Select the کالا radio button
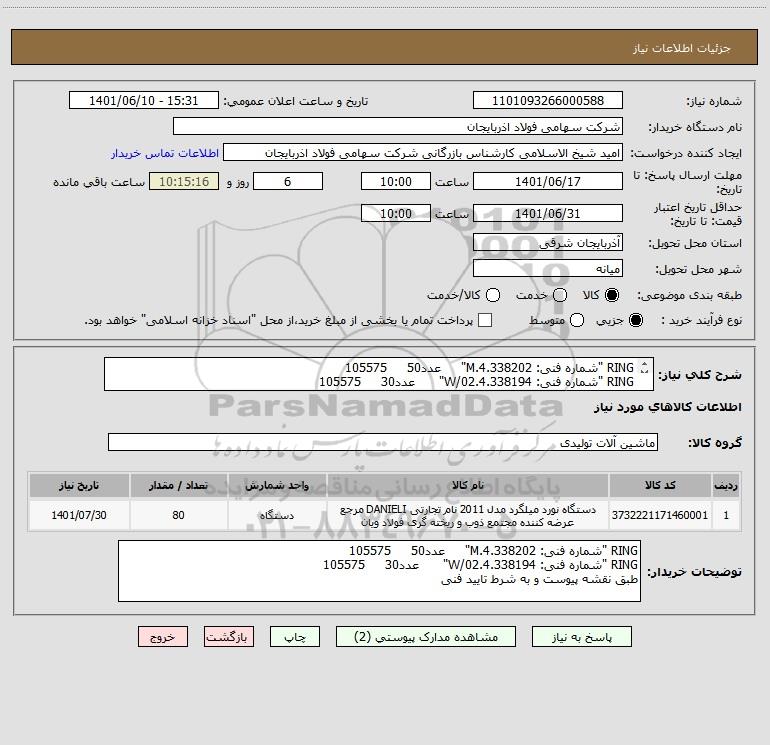The image size is (770, 745). pos(612,295)
